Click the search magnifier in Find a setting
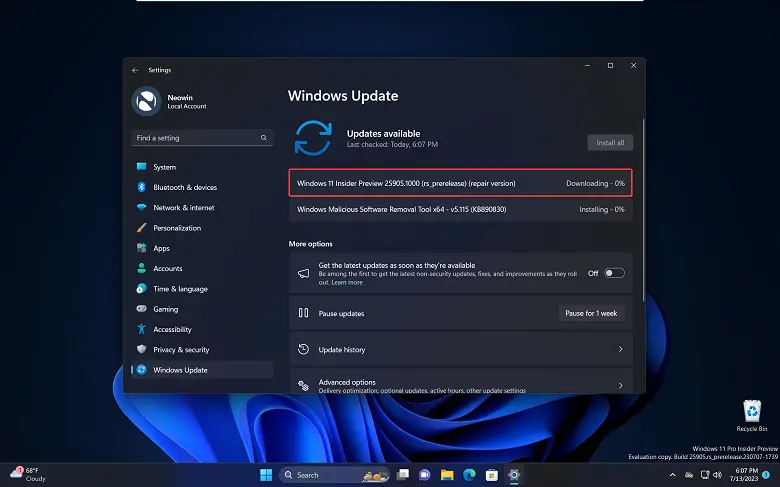The image size is (780, 487). pos(264,138)
